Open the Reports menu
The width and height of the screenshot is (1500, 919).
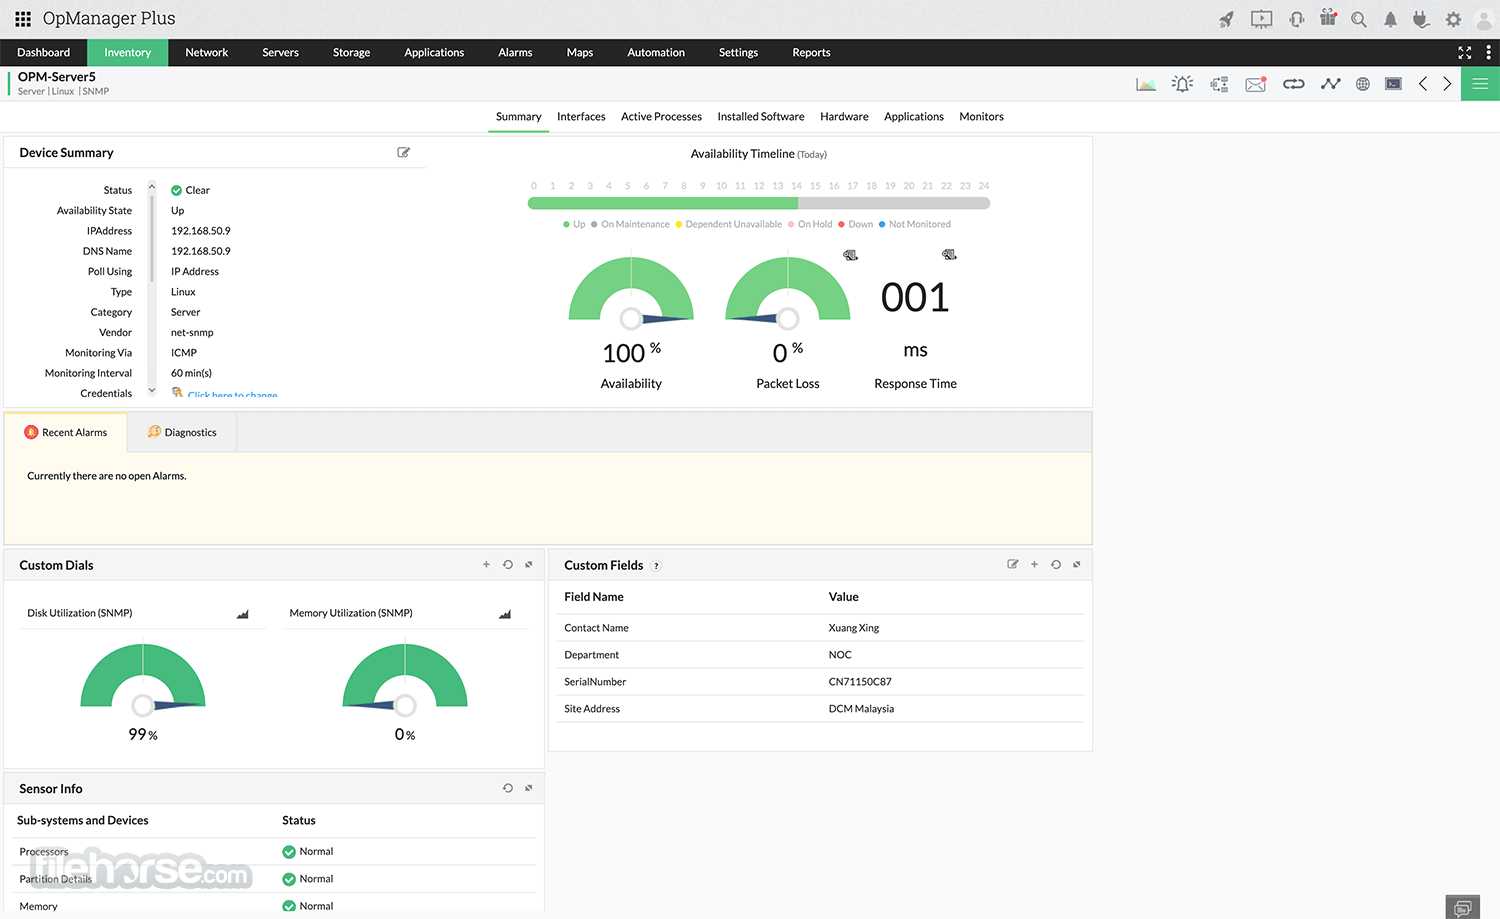coord(812,53)
